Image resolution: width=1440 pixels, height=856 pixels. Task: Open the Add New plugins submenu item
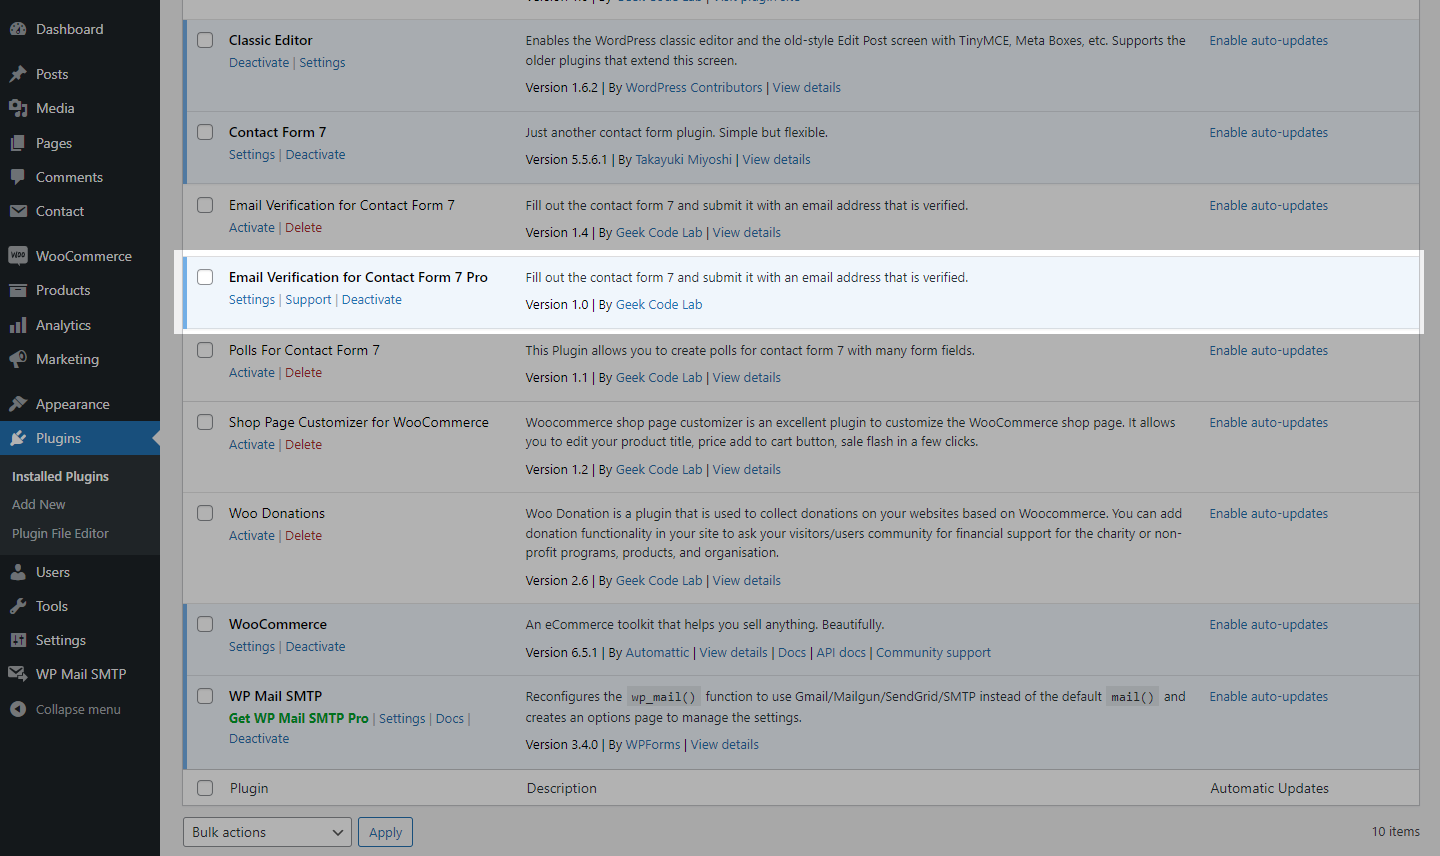click(39, 505)
